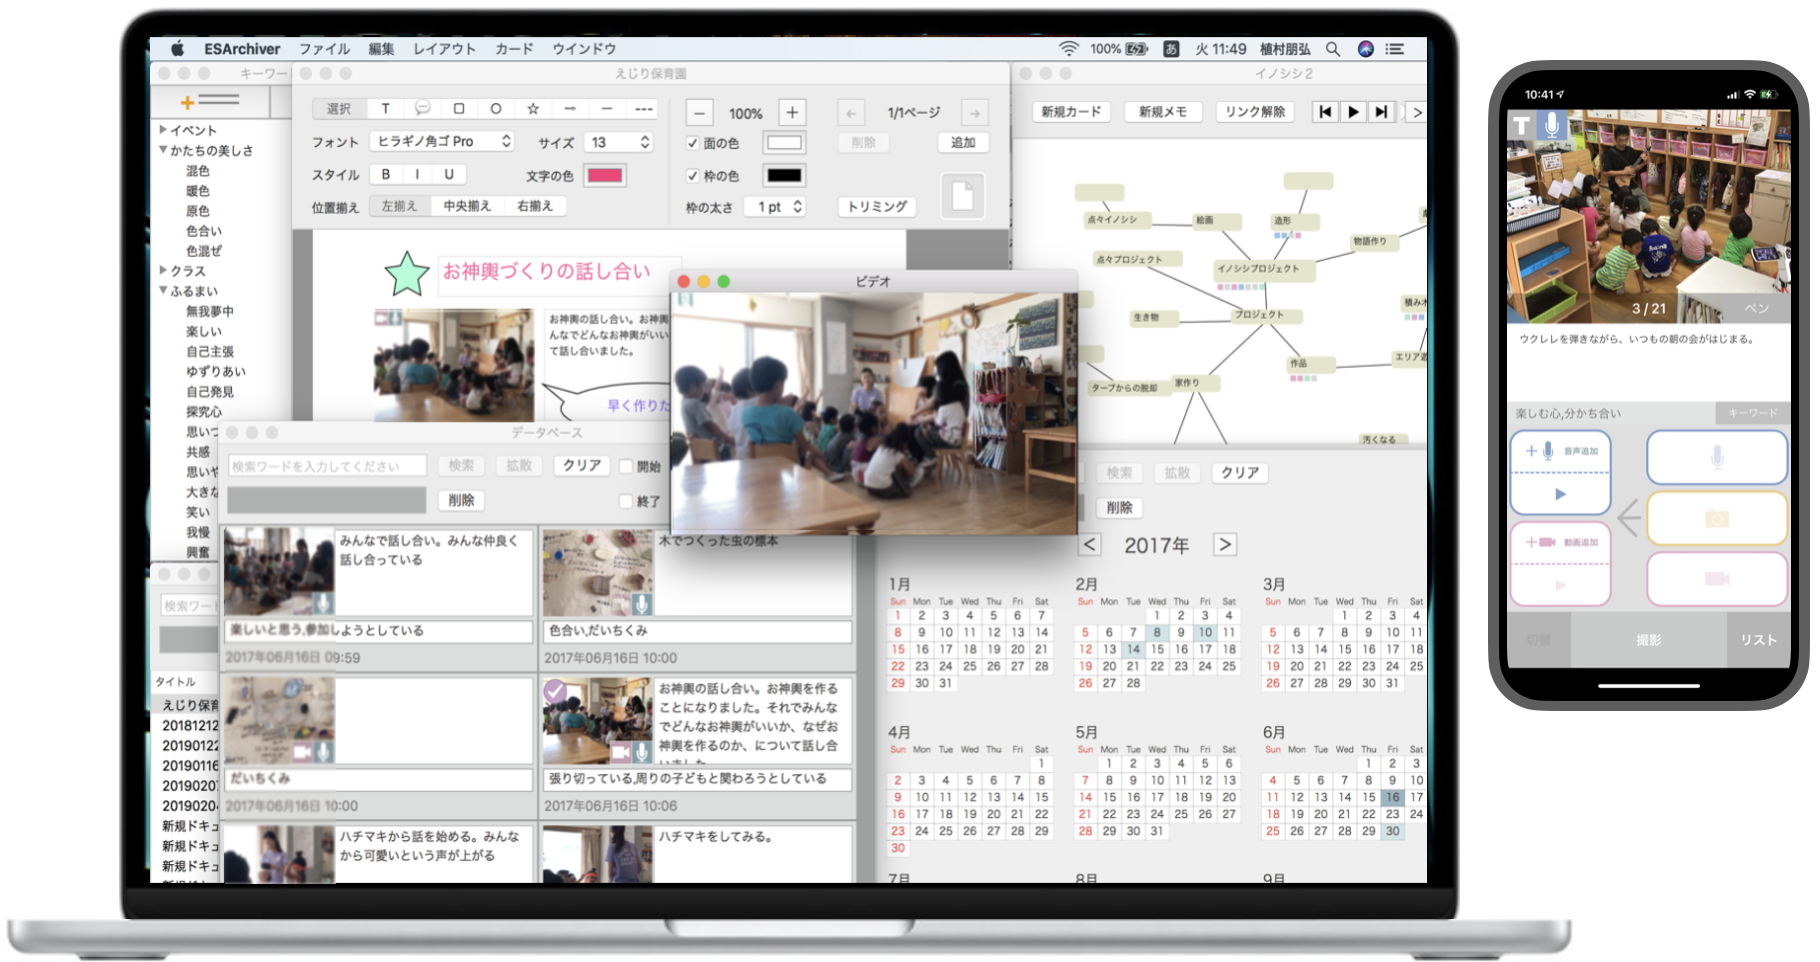Toggle Italic style button

(x=417, y=174)
